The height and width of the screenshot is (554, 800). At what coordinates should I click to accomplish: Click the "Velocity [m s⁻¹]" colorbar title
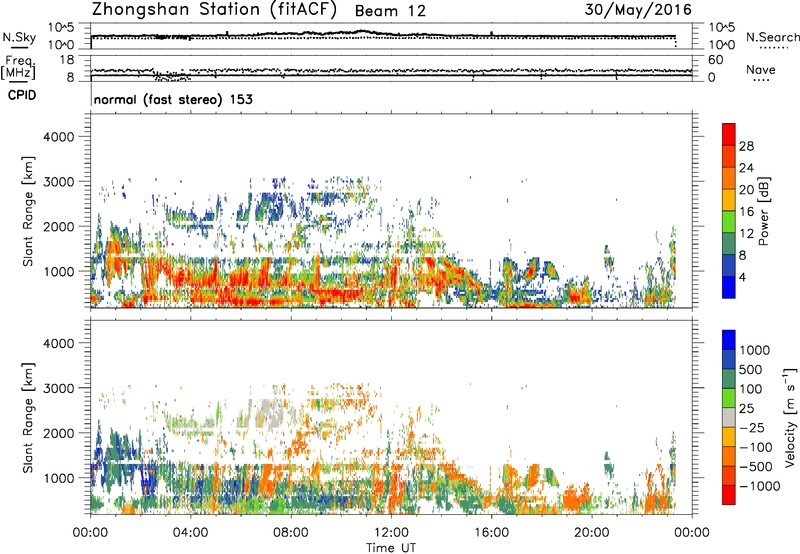click(790, 417)
